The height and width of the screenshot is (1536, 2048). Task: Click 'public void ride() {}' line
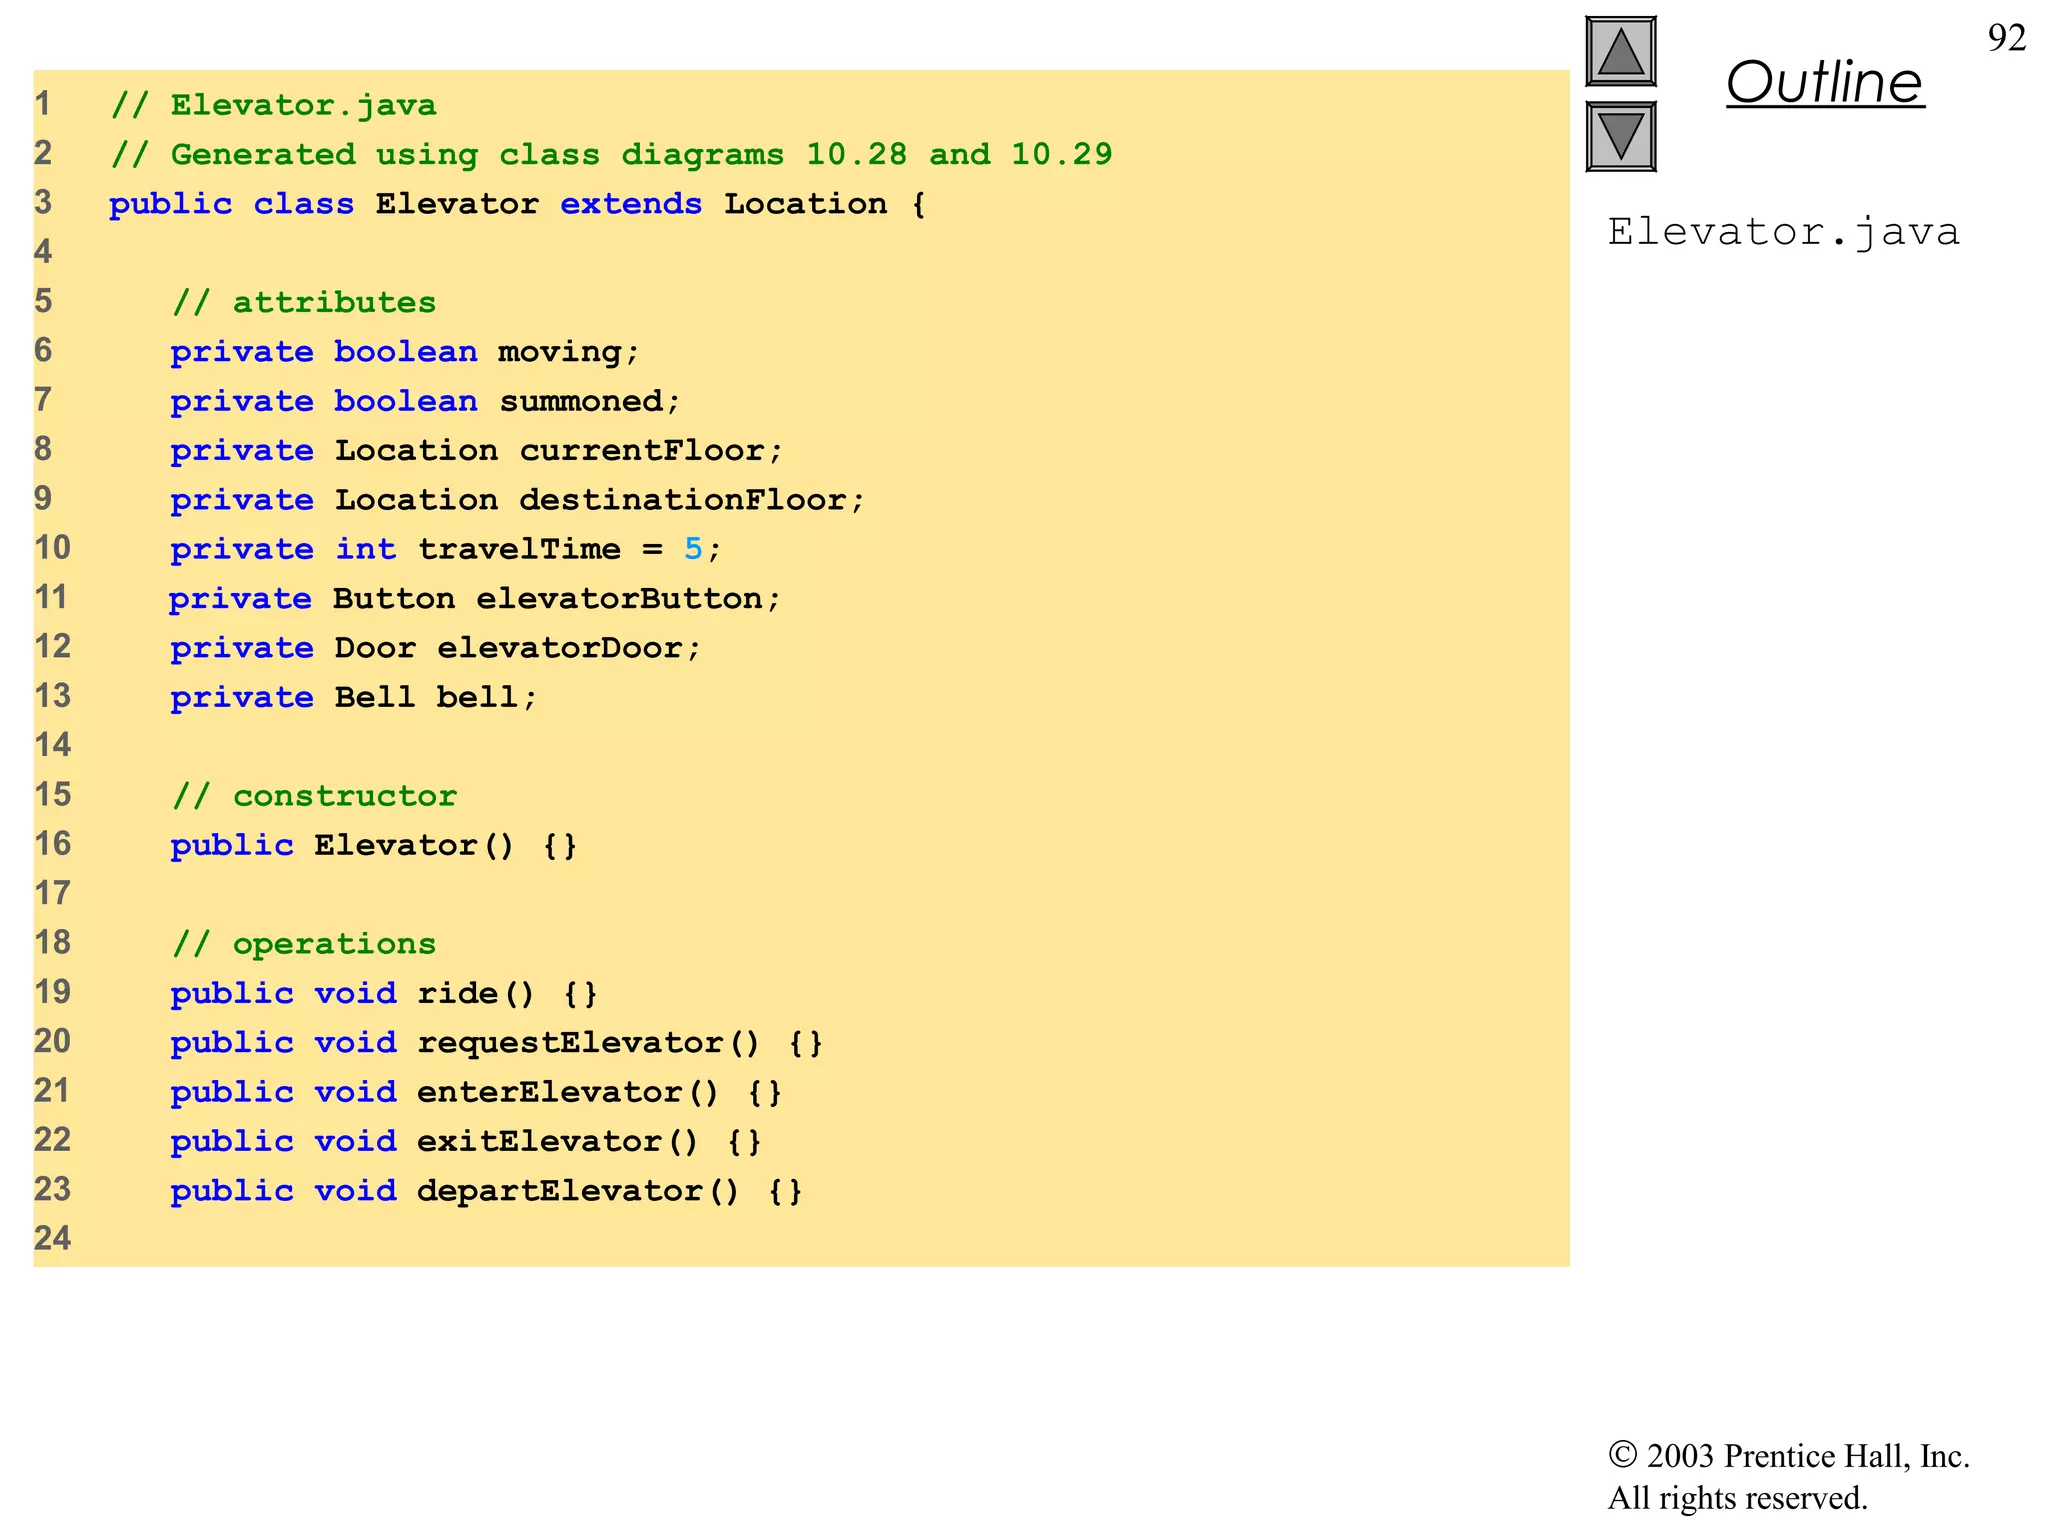point(384,993)
